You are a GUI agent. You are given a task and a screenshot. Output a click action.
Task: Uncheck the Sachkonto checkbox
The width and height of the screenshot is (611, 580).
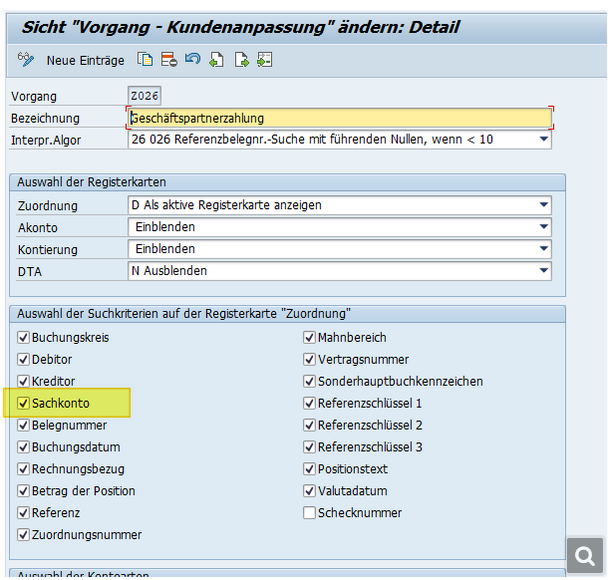(23, 403)
